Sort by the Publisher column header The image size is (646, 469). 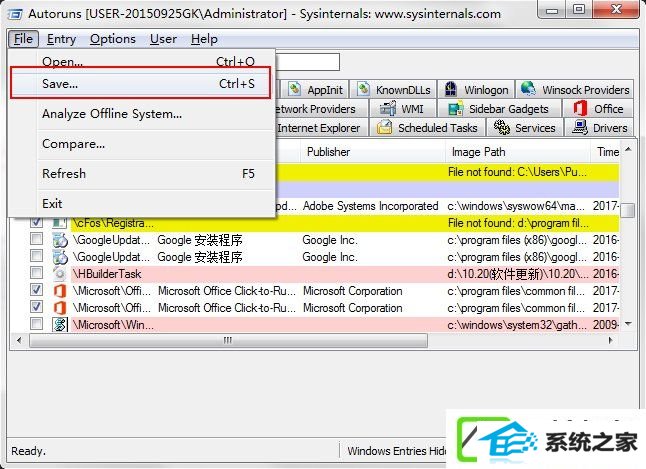tap(373, 152)
